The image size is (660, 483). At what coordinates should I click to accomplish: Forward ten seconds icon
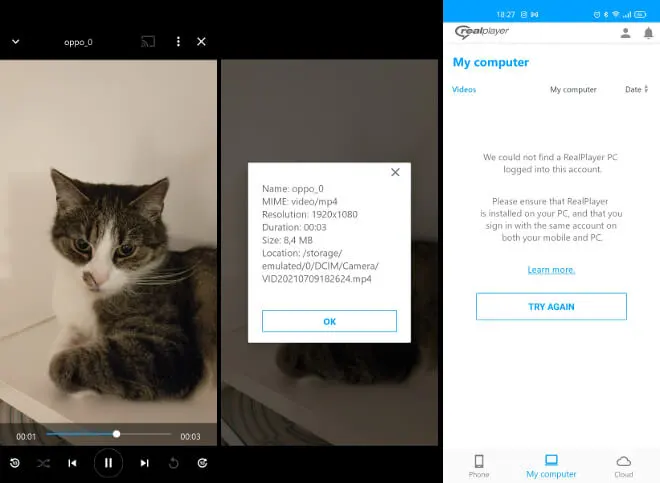[x=202, y=463]
